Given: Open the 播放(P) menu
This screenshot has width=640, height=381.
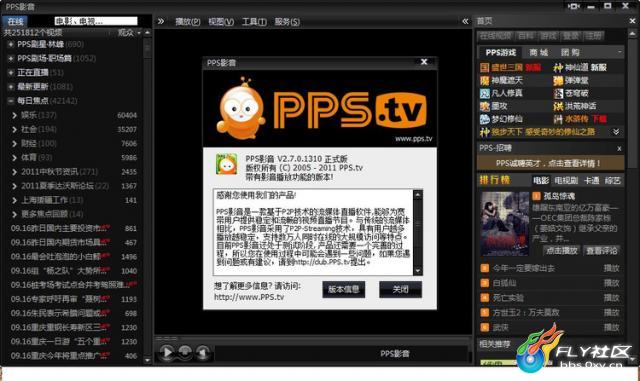Looking at the screenshot, I should (188, 22).
